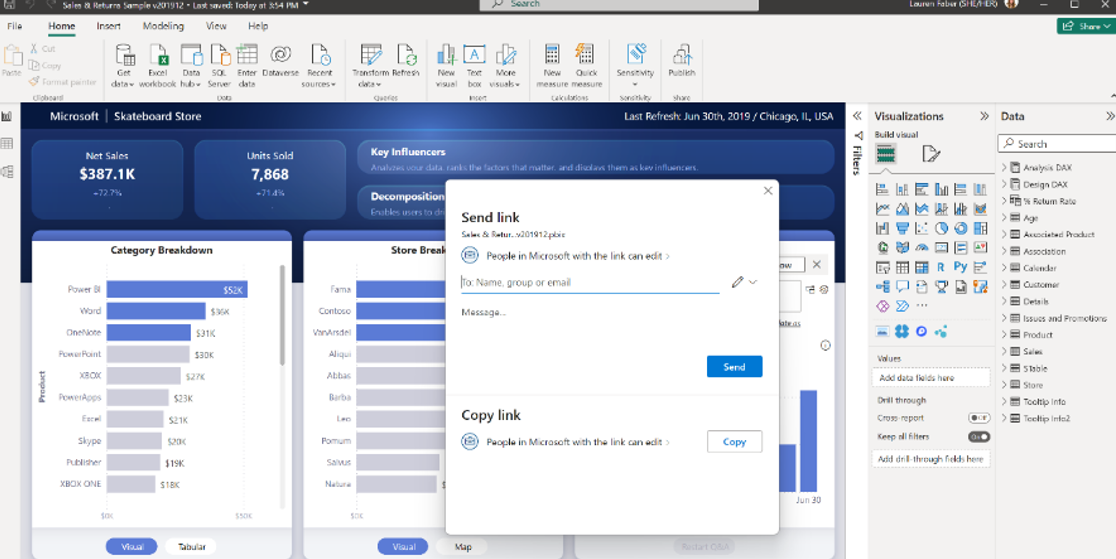Collapse the Visualizations pane
This screenshot has width=1116, height=559.
(x=984, y=116)
